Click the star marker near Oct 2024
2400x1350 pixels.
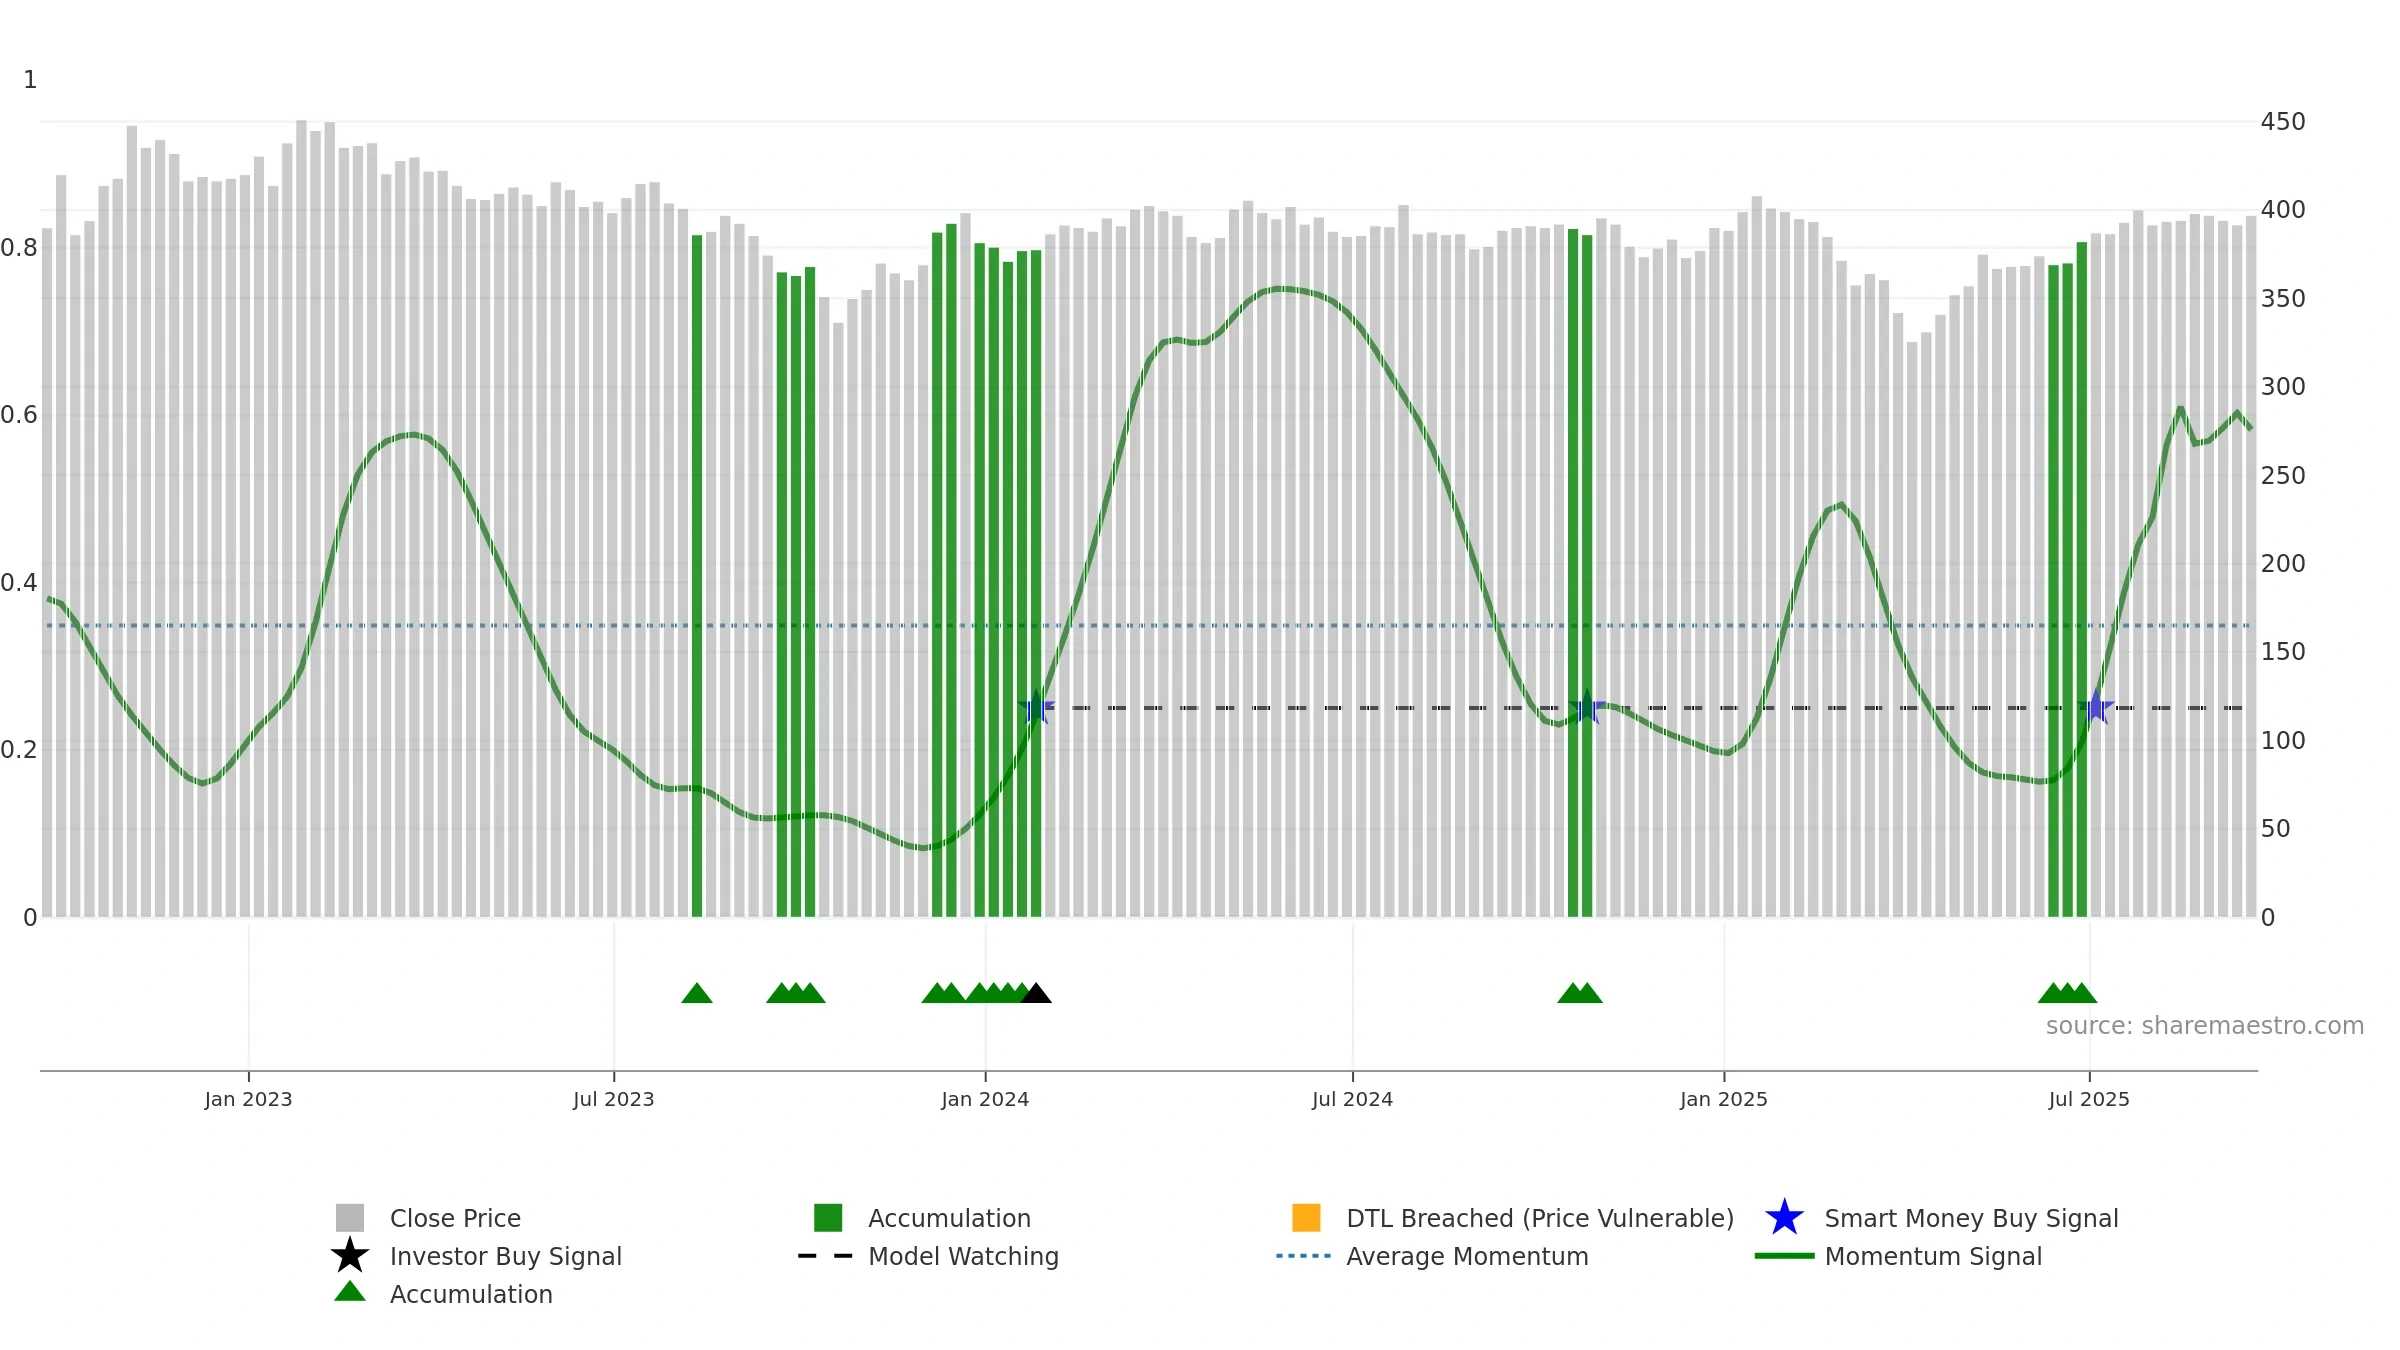point(1587,707)
